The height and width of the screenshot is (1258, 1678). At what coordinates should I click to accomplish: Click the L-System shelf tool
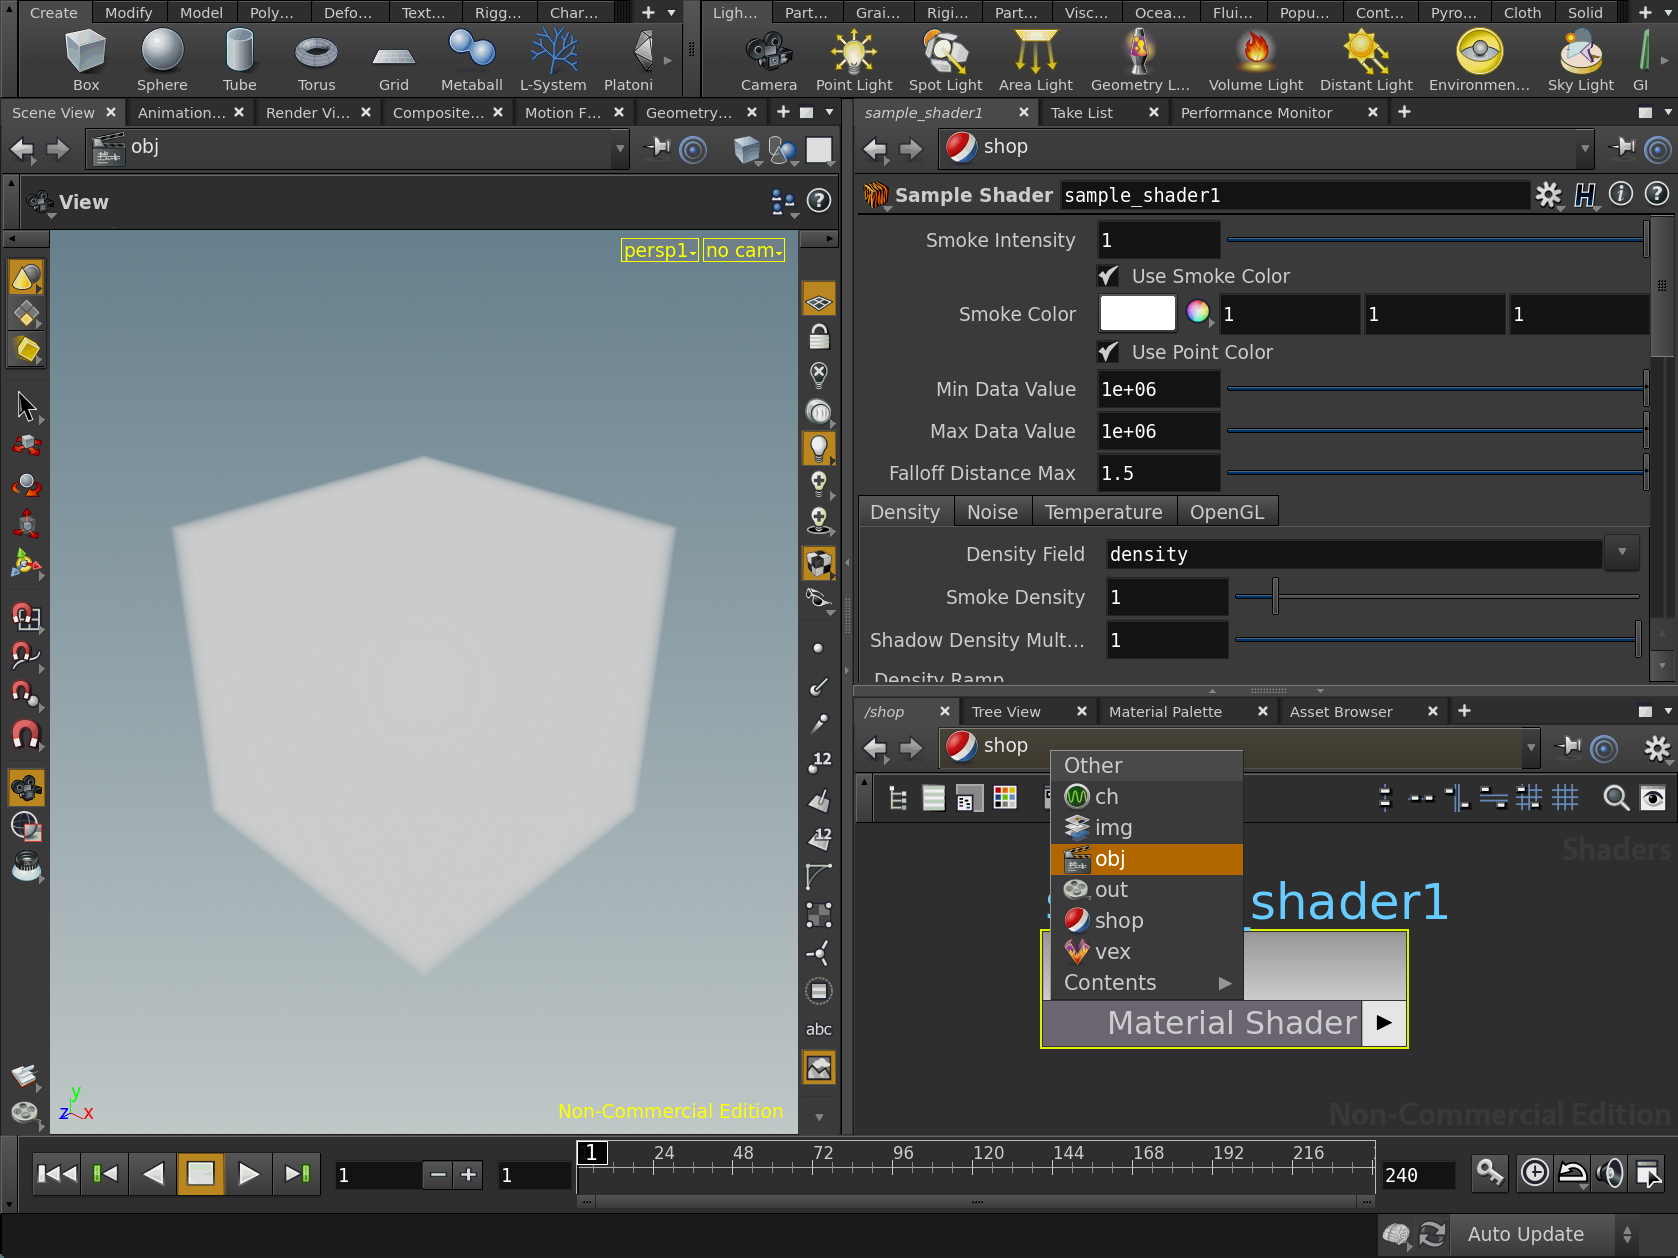coord(552,60)
